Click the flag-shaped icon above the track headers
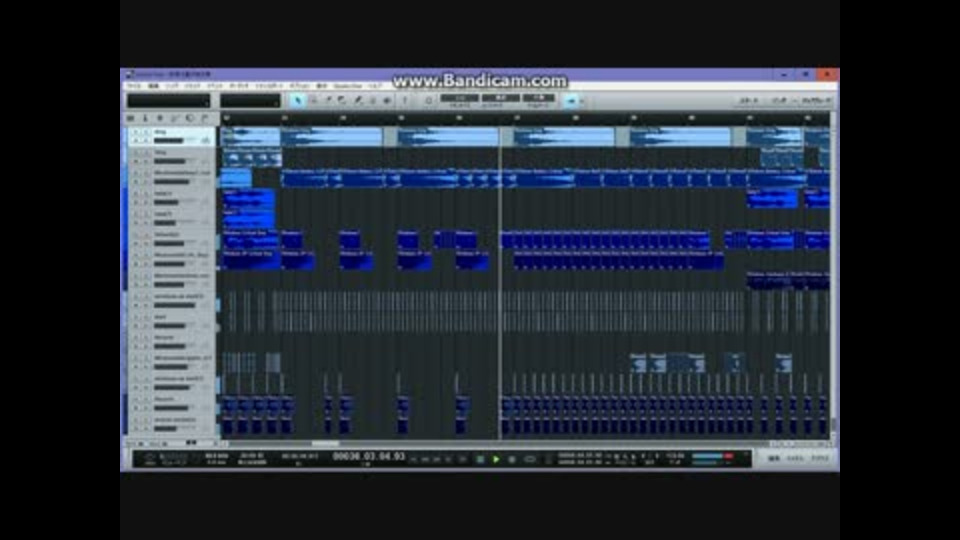This screenshot has width=960, height=540. tap(204, 118)
